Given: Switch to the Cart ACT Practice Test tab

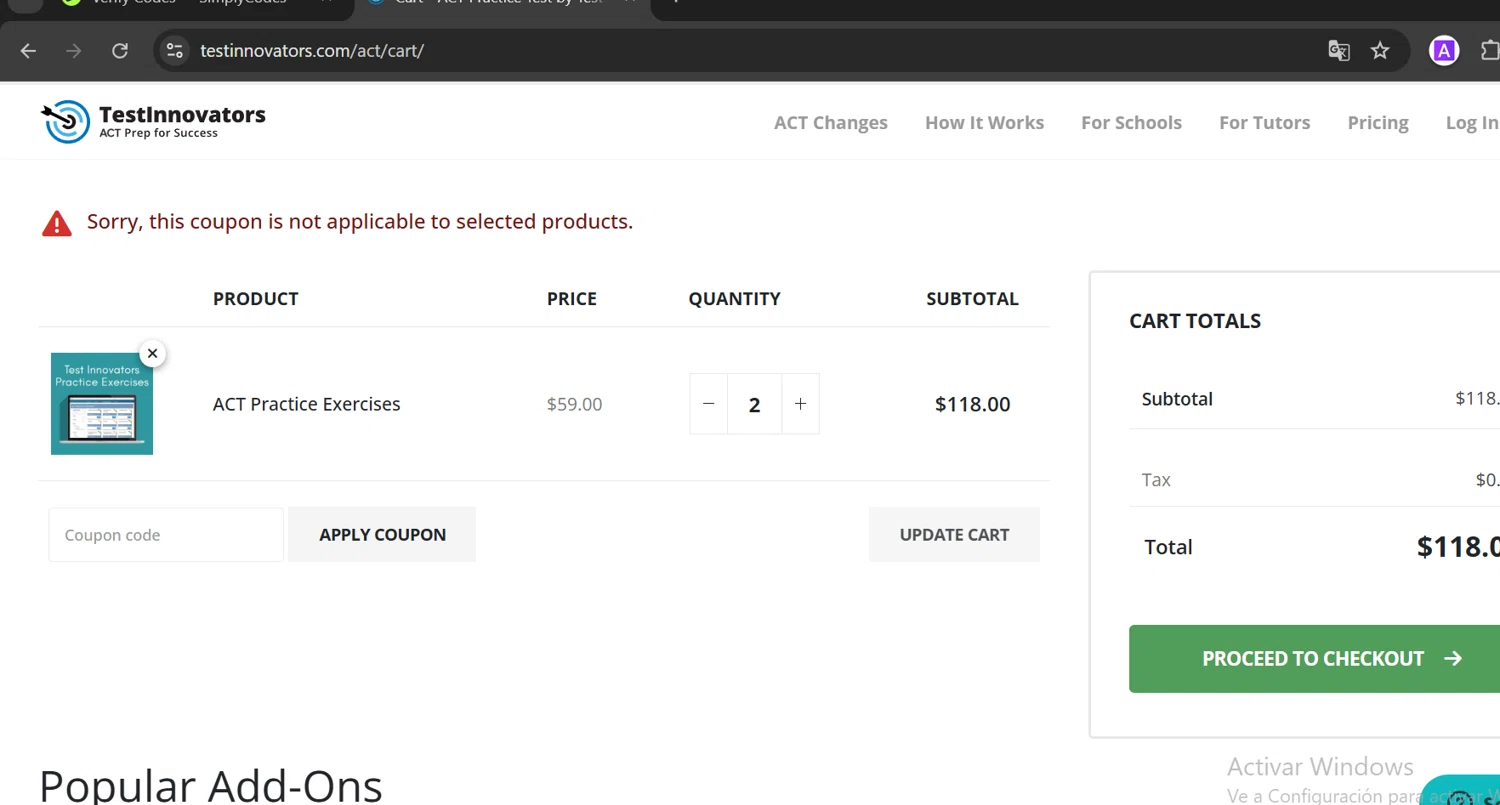Looking at the screenshot, I should point(500,3).
